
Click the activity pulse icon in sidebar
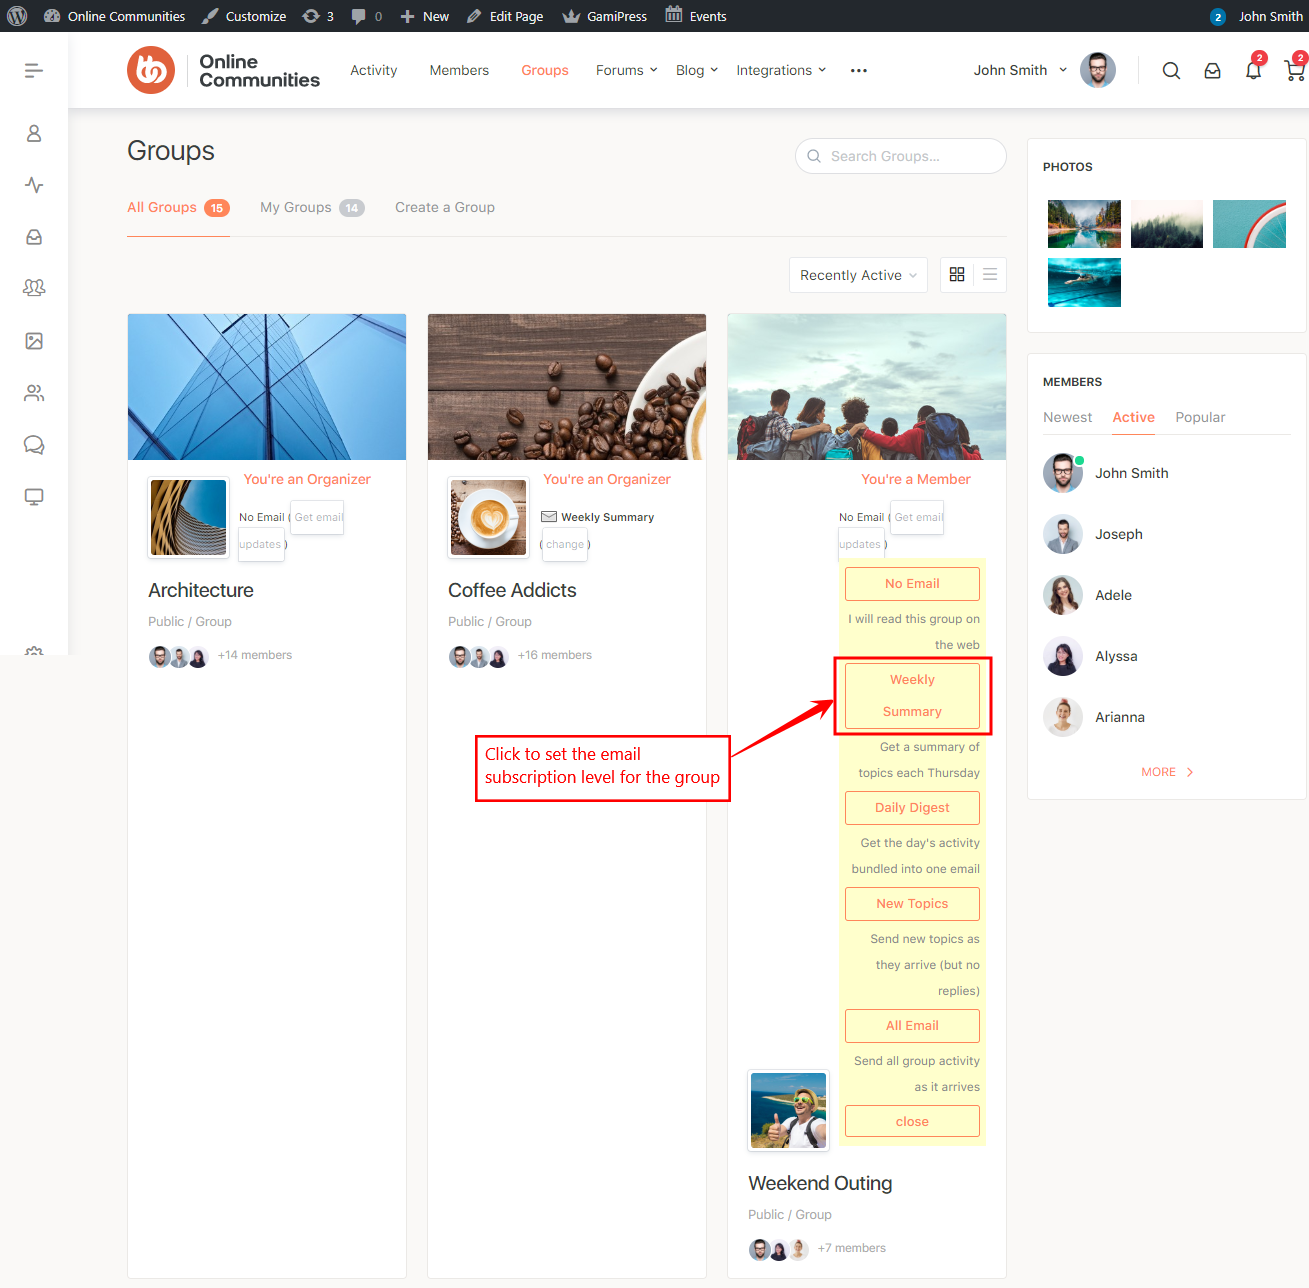point(34,185)
